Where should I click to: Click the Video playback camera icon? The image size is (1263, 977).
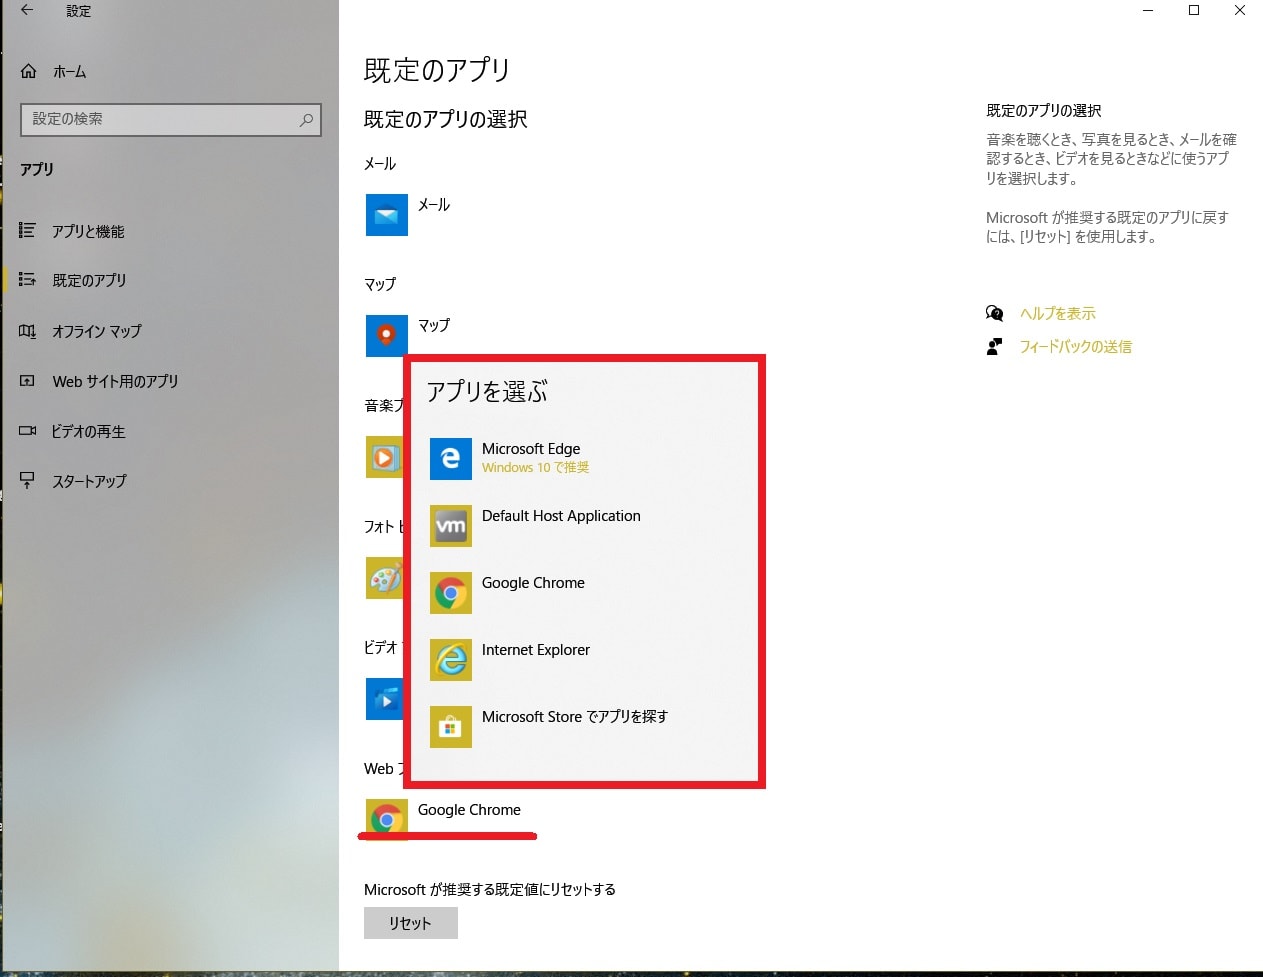[x=27, y=431]
